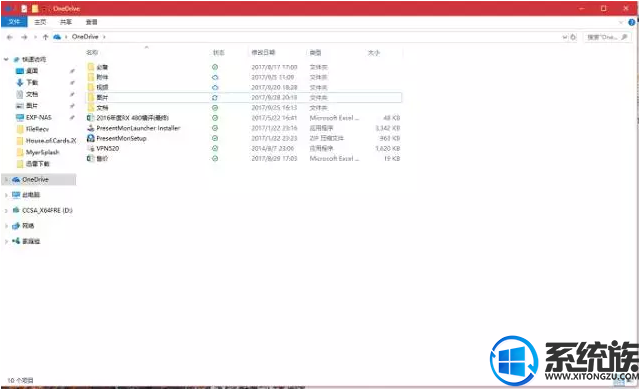This screenshot has width=639, height=389.
Task: Select the 2016年度RX 480 Excel file name
Action: tap(132, 118)
